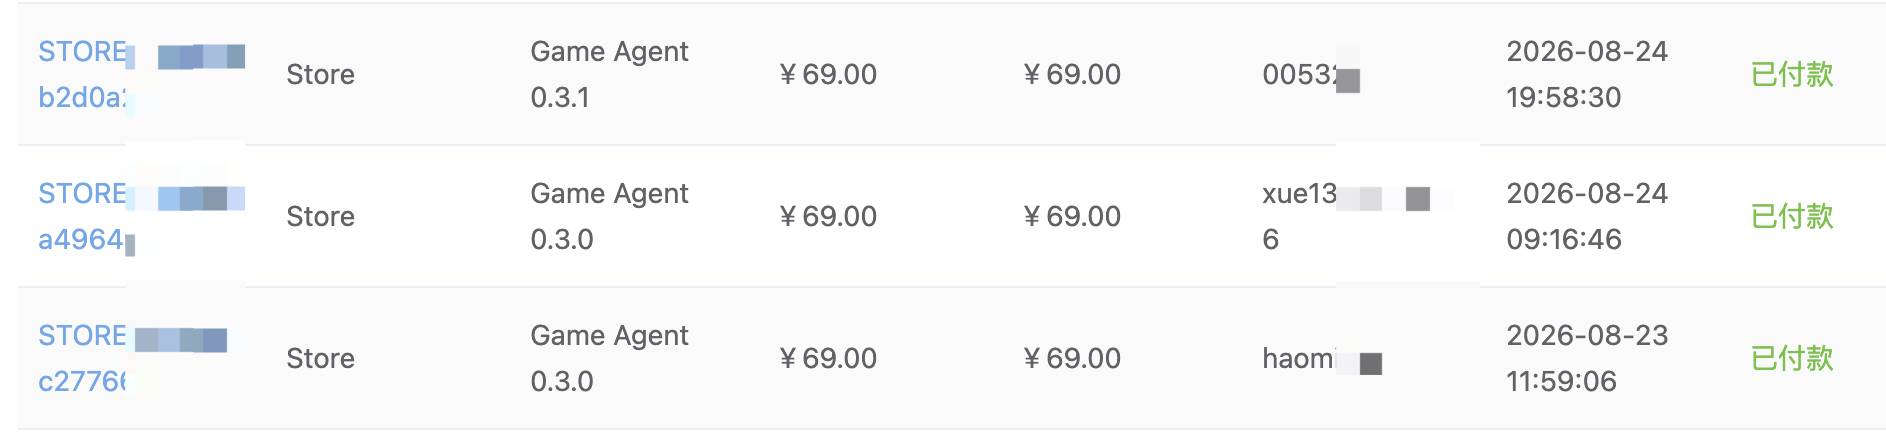1886x434 pixels.
Task: Click the Store cell in the c2776 order row
Action: [320, 358]
